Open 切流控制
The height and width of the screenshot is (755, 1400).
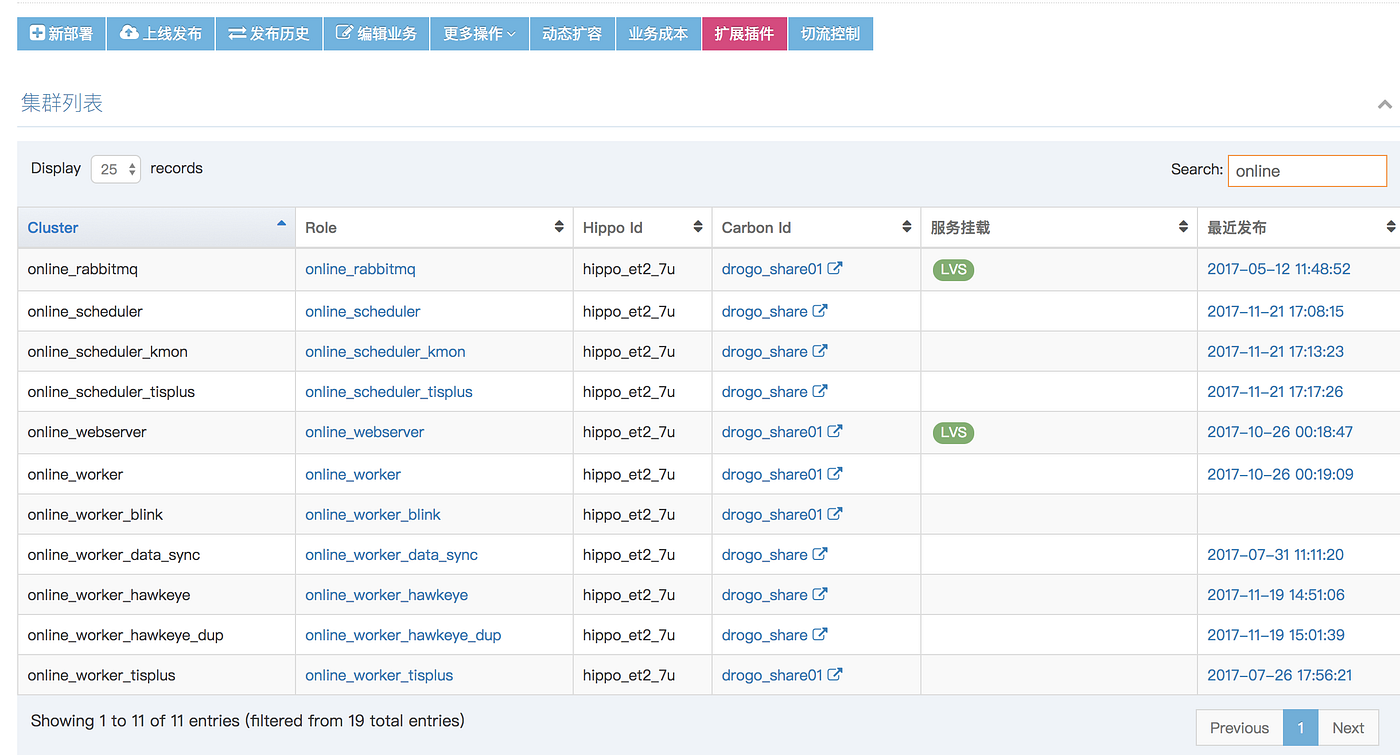830,33
